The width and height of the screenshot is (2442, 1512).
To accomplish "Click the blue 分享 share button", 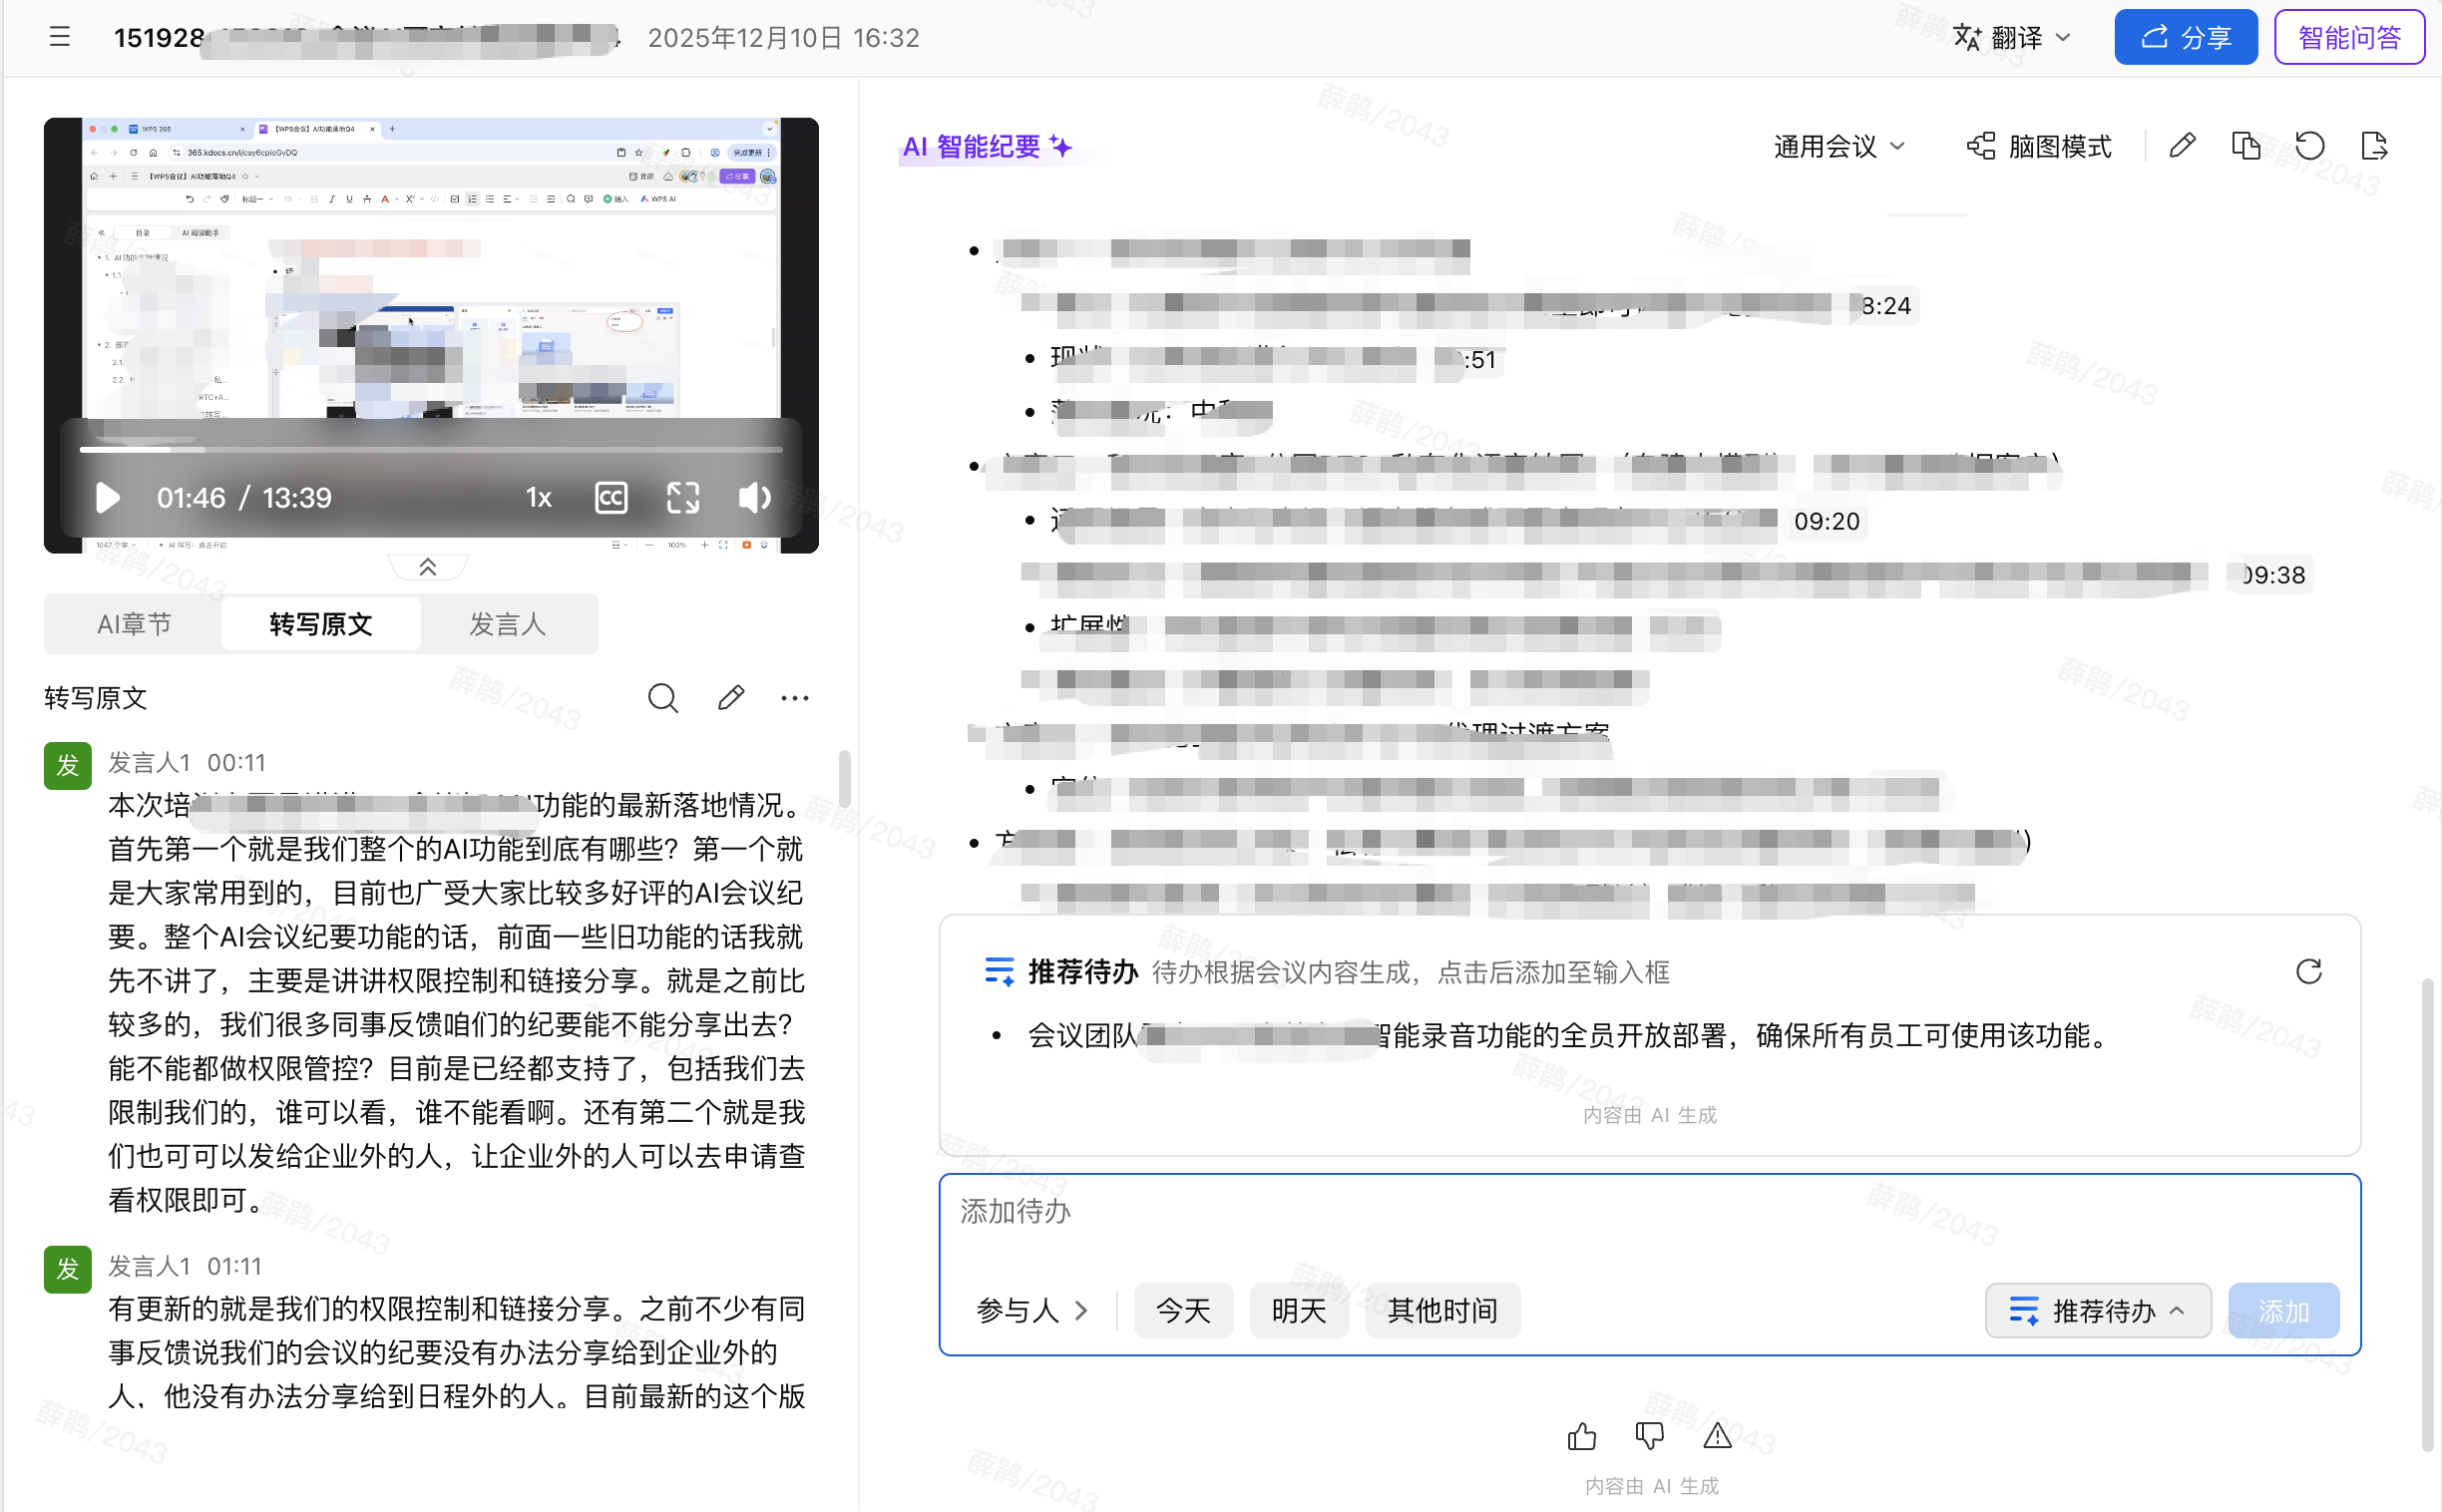I will [2185, 37].
